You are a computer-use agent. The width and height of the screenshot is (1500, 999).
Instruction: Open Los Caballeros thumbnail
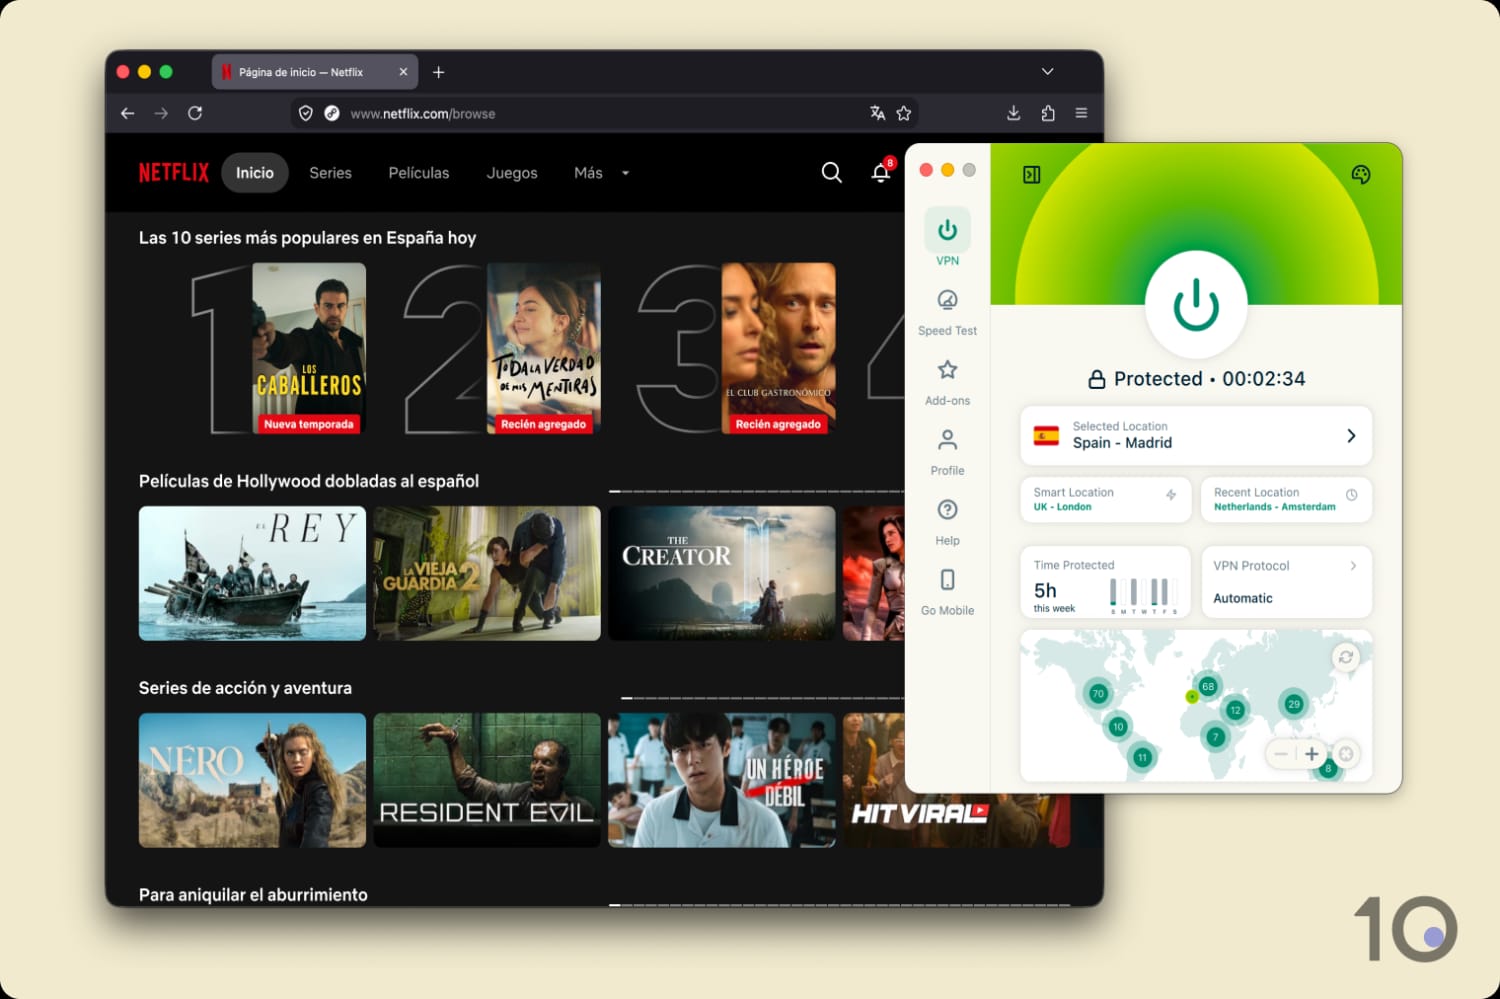pos(309,348)
